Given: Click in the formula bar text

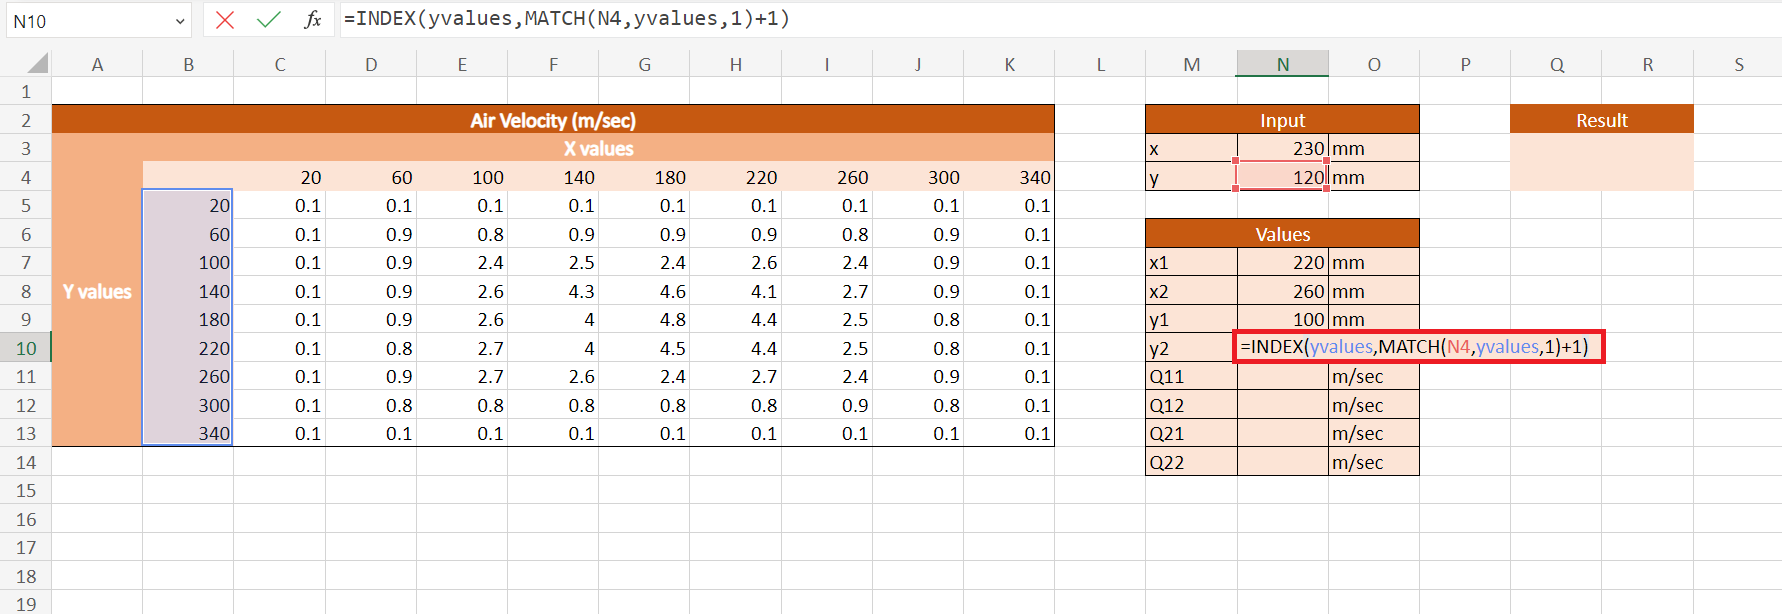Looking at the screenshot, I should pyautogui.click(x=1000, y=19).
